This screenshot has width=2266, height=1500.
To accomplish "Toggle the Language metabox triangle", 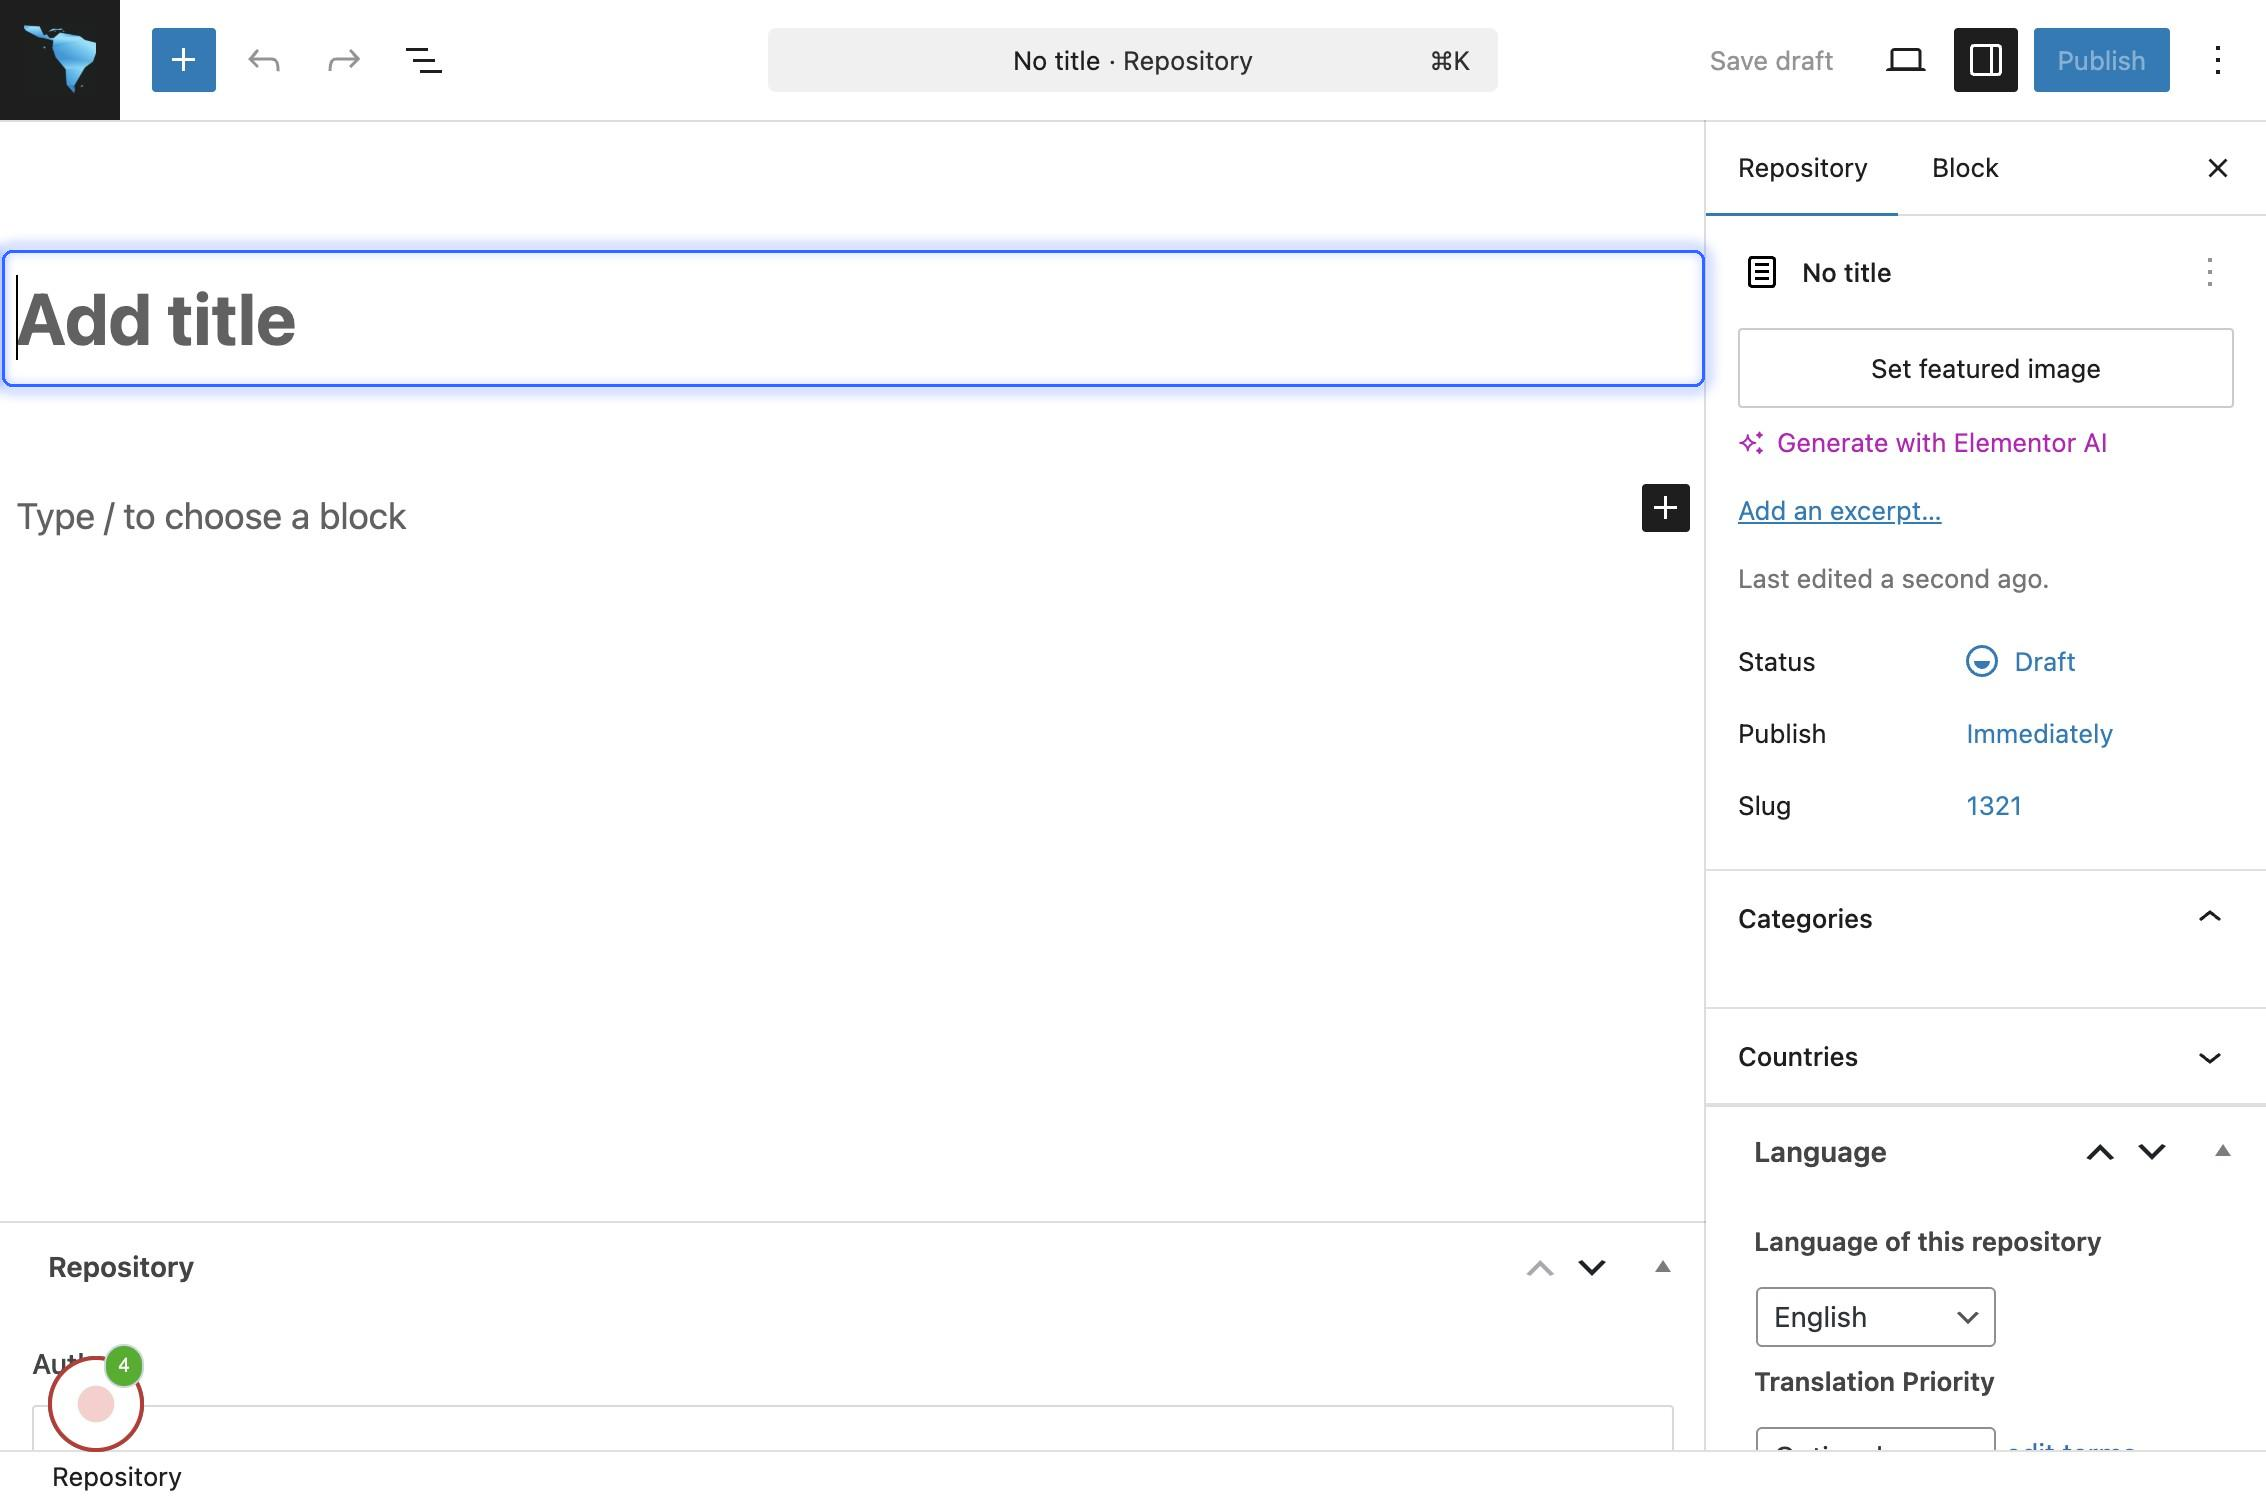I will 2222,1151.
